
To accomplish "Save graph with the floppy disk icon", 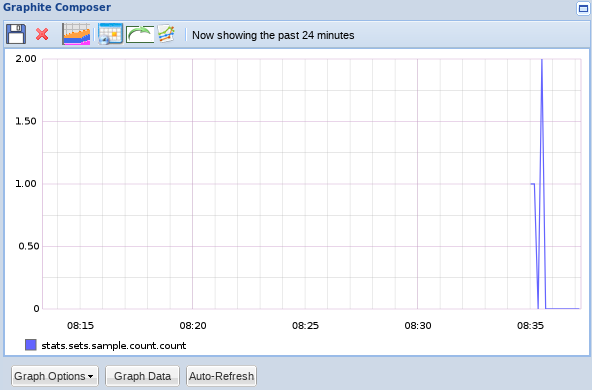I will (16, 34).
